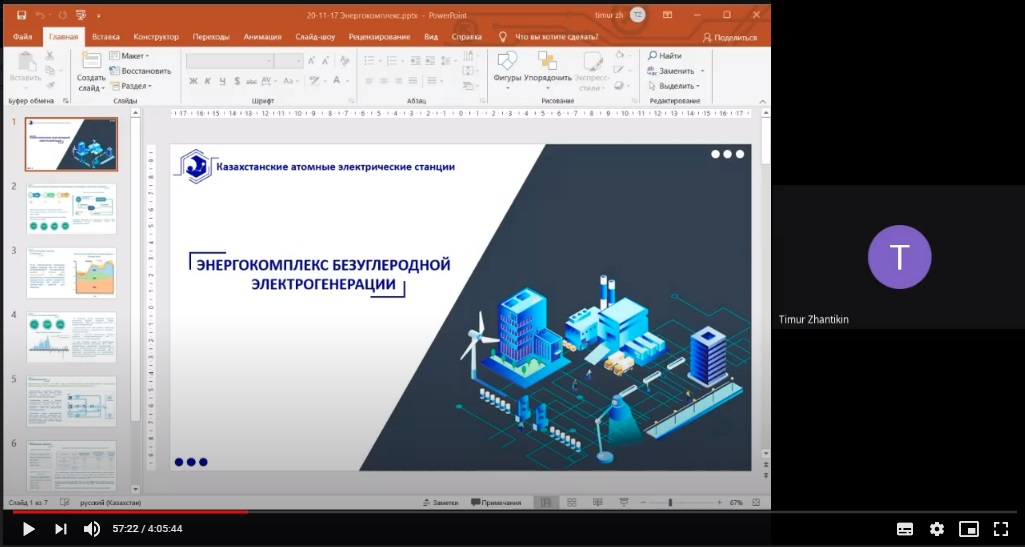Click the slide sorter view icon
The image size is (1025, 547).
pyautogui.click(x=571, y=502)
